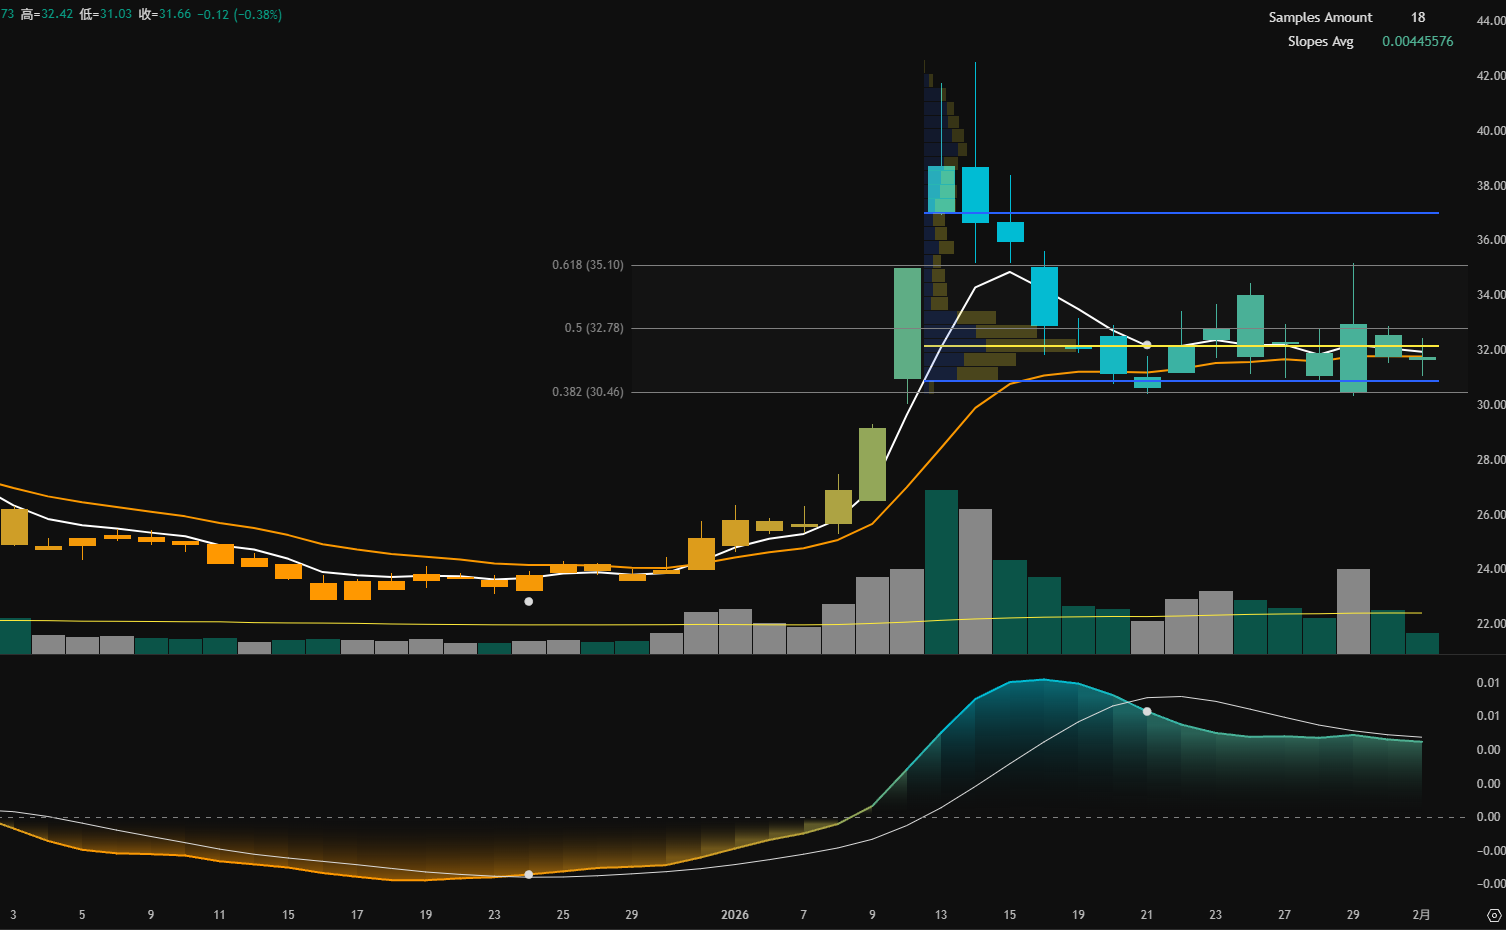Open chart settings hexagon gear icon
This screenshot has width=1506, height=930.
(1494, 915)
